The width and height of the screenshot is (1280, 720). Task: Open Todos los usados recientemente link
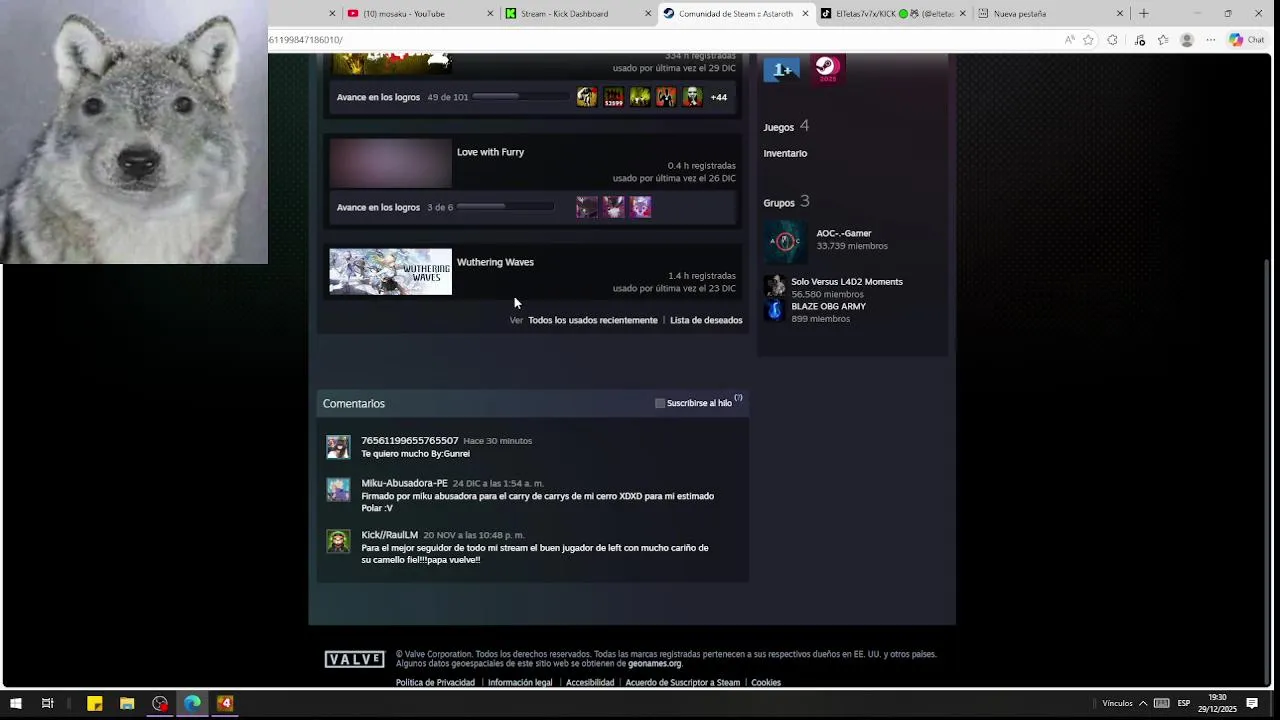(x=593, y=320)
